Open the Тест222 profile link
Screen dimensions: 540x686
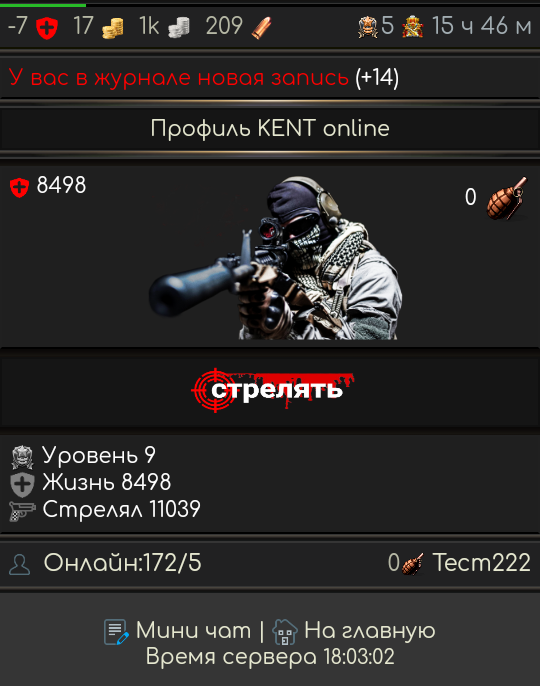point(481,563)
